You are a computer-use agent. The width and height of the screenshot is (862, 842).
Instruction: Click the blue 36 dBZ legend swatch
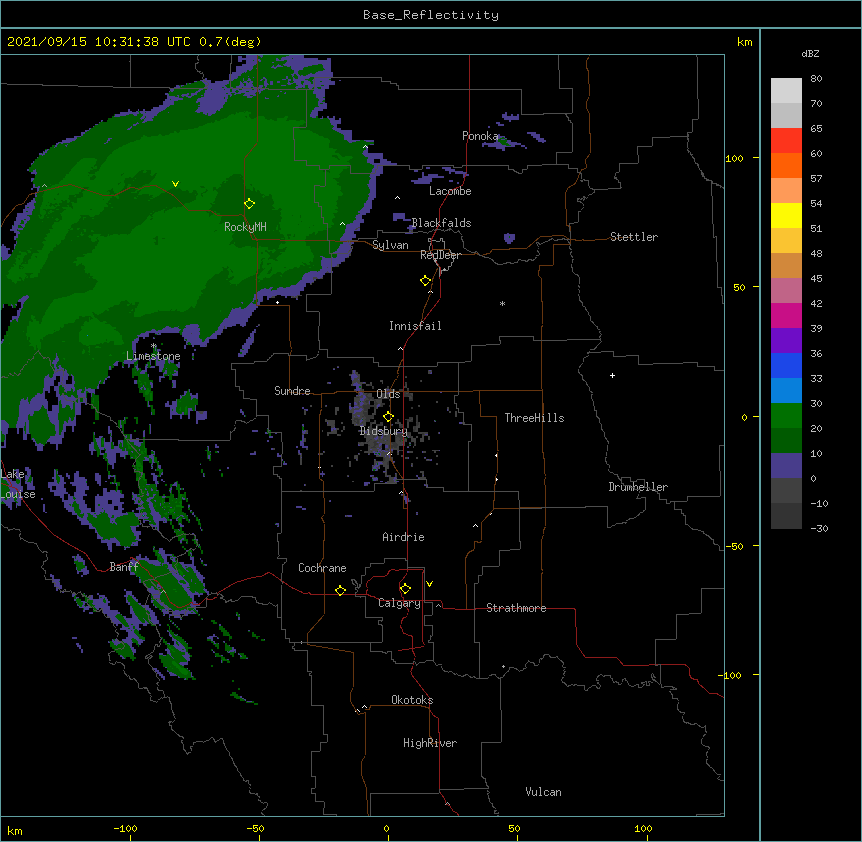(786, 365)
